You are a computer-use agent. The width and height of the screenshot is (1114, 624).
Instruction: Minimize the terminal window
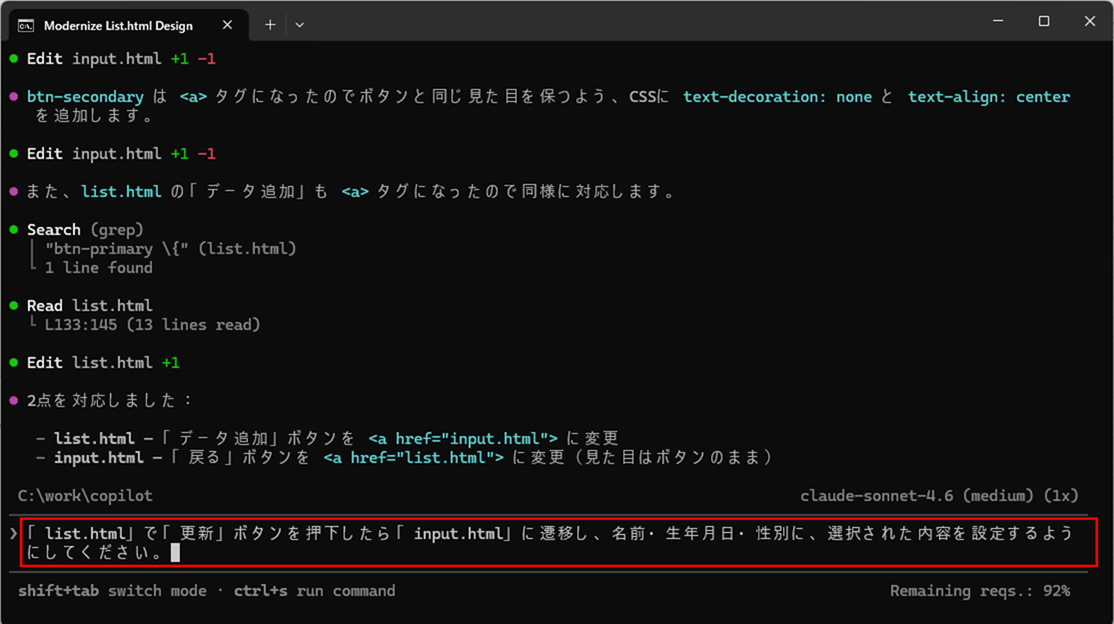click(996, 21)
